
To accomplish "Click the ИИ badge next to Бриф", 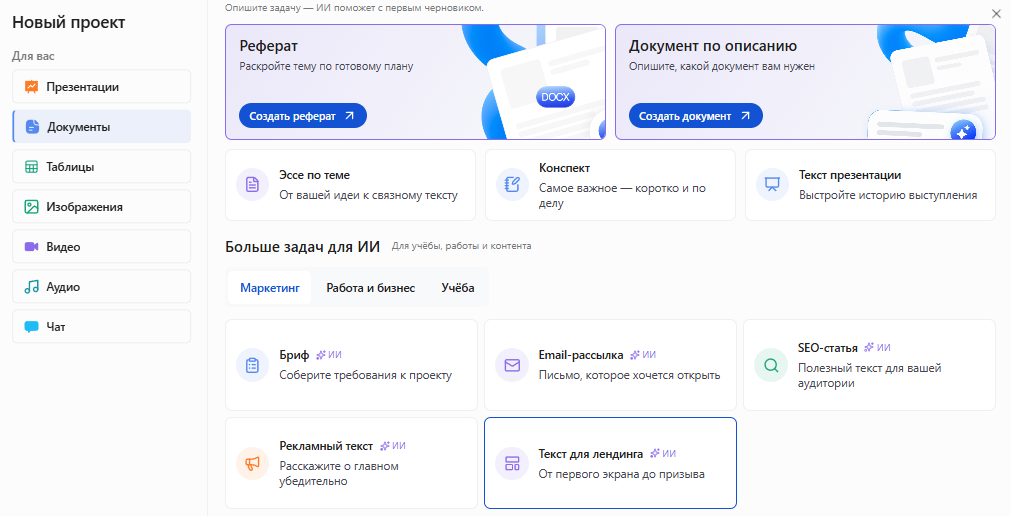I will (x=329, y=355).
